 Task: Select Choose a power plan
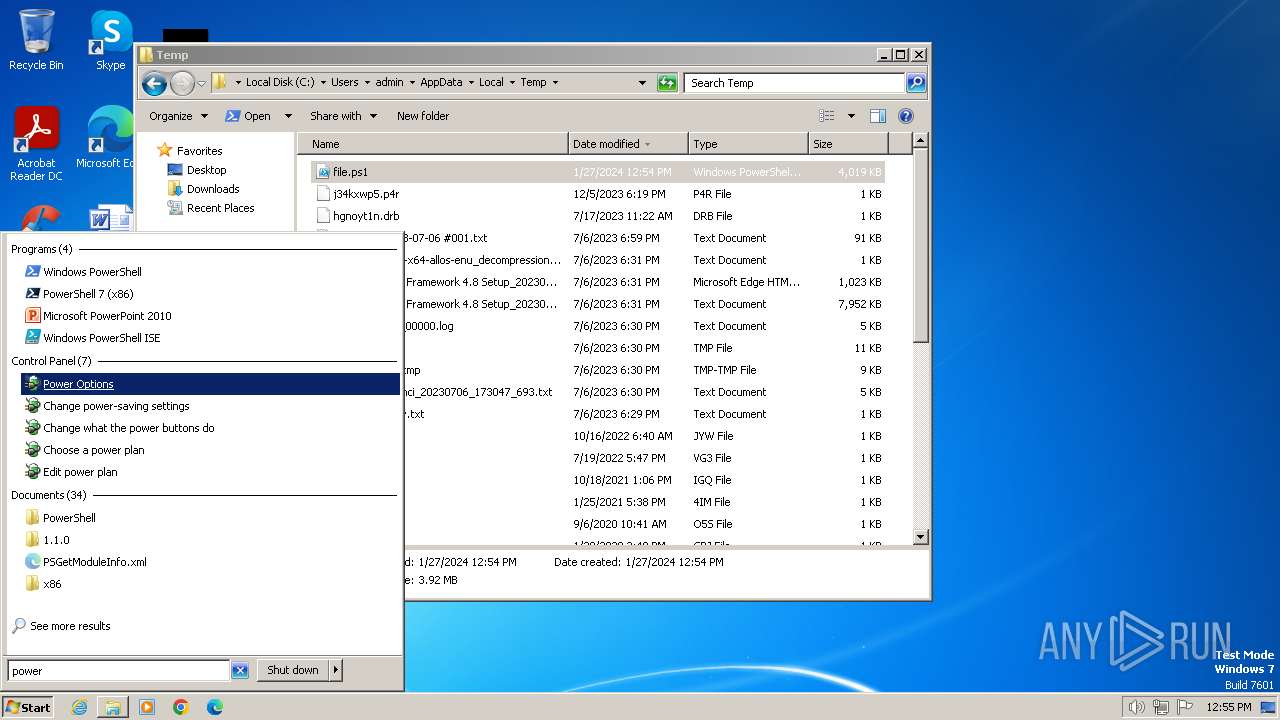click(x=93, y=450)
